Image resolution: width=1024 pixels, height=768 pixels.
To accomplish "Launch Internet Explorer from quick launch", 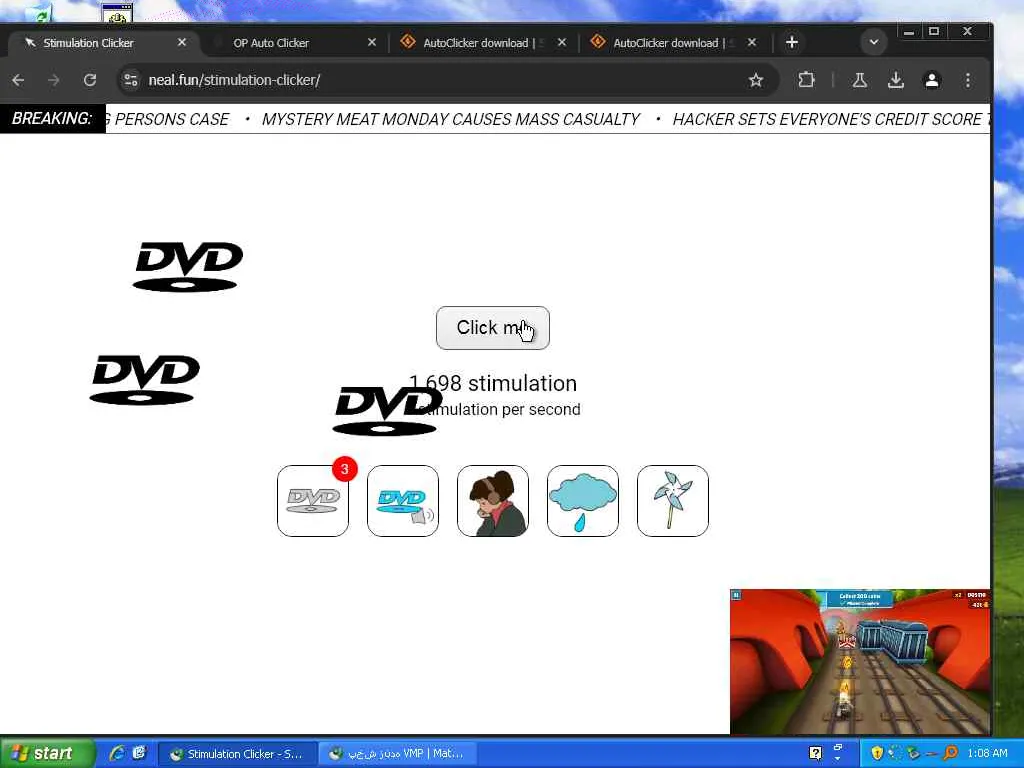I will pos(118,753).
